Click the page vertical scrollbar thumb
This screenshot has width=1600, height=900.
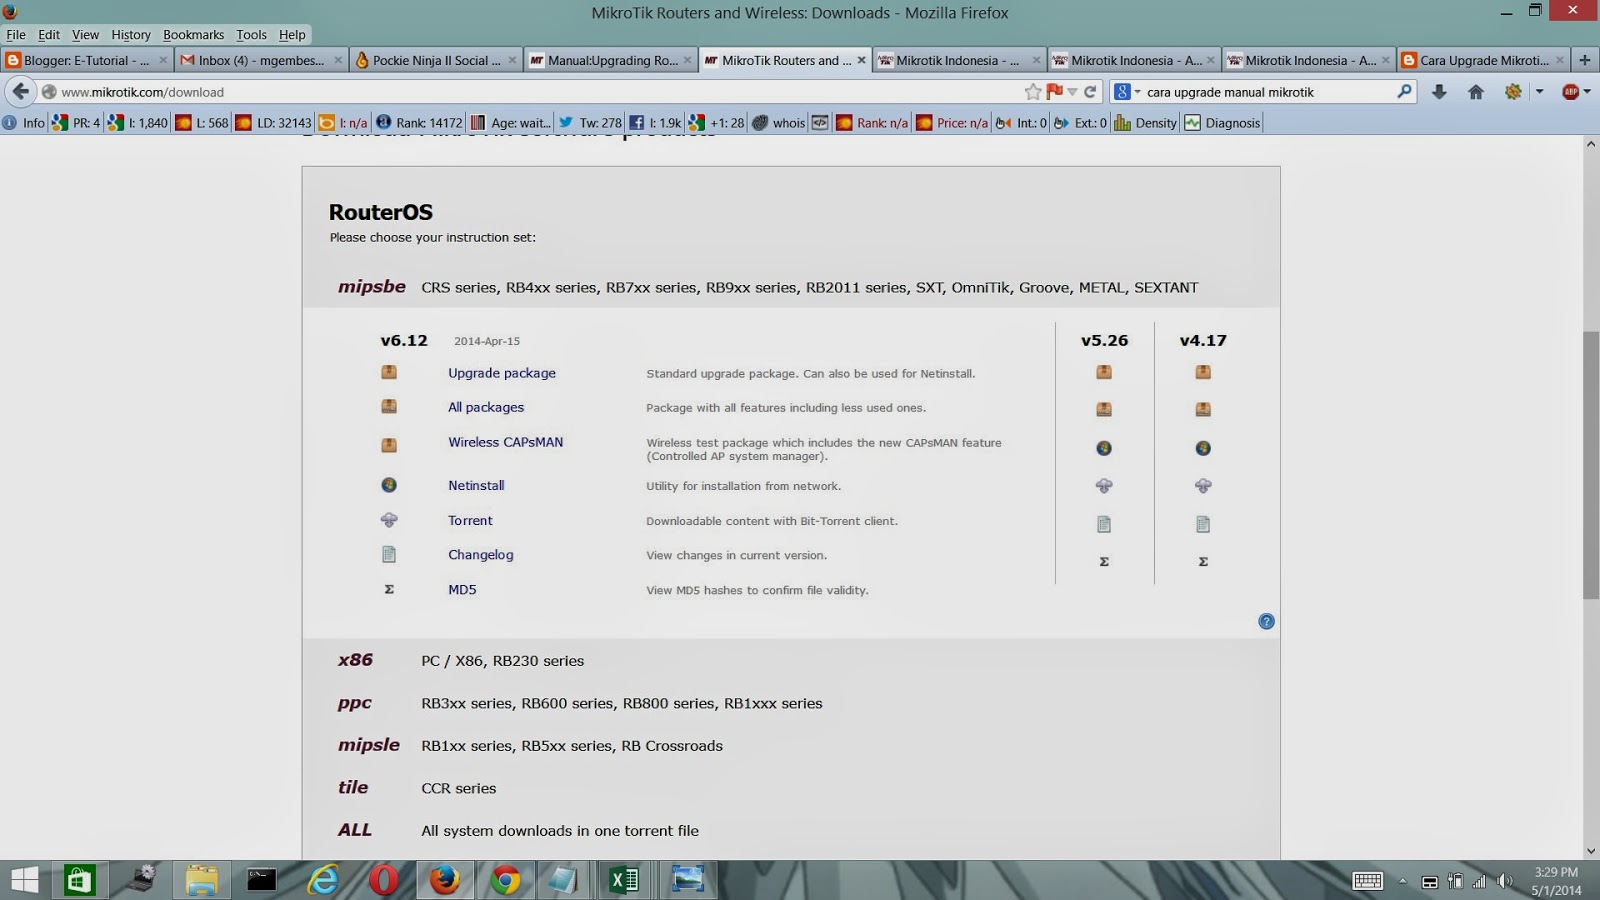[x=1590, y=465]
